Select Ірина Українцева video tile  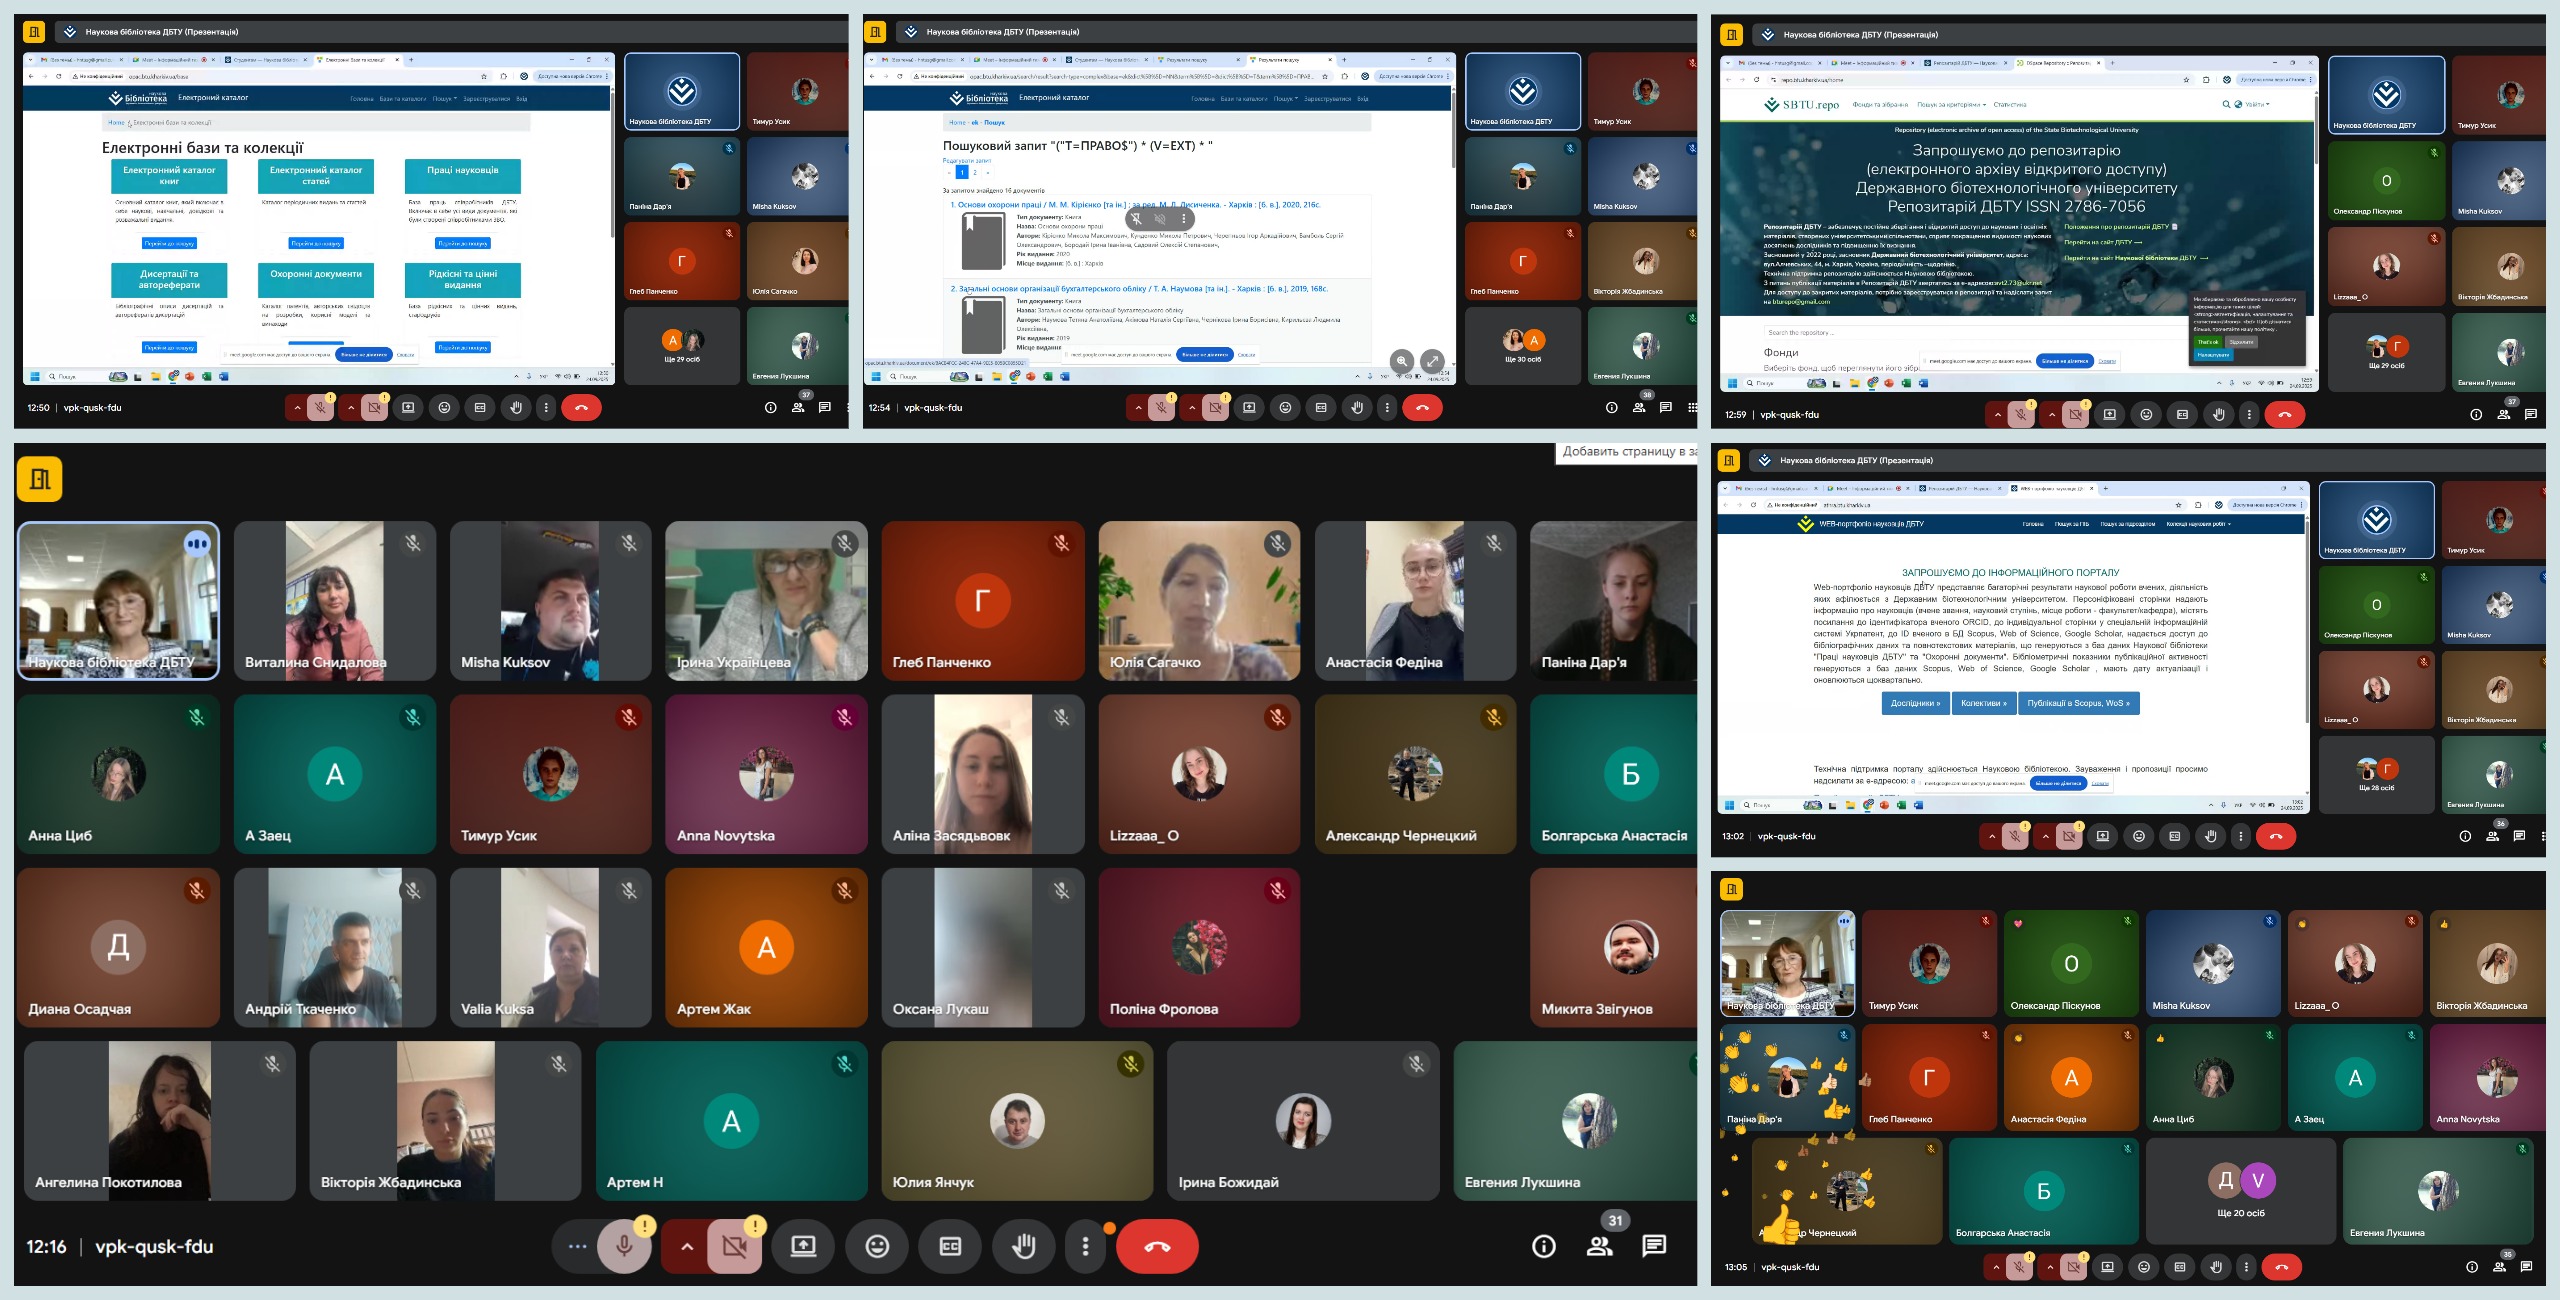click(766, 600)
